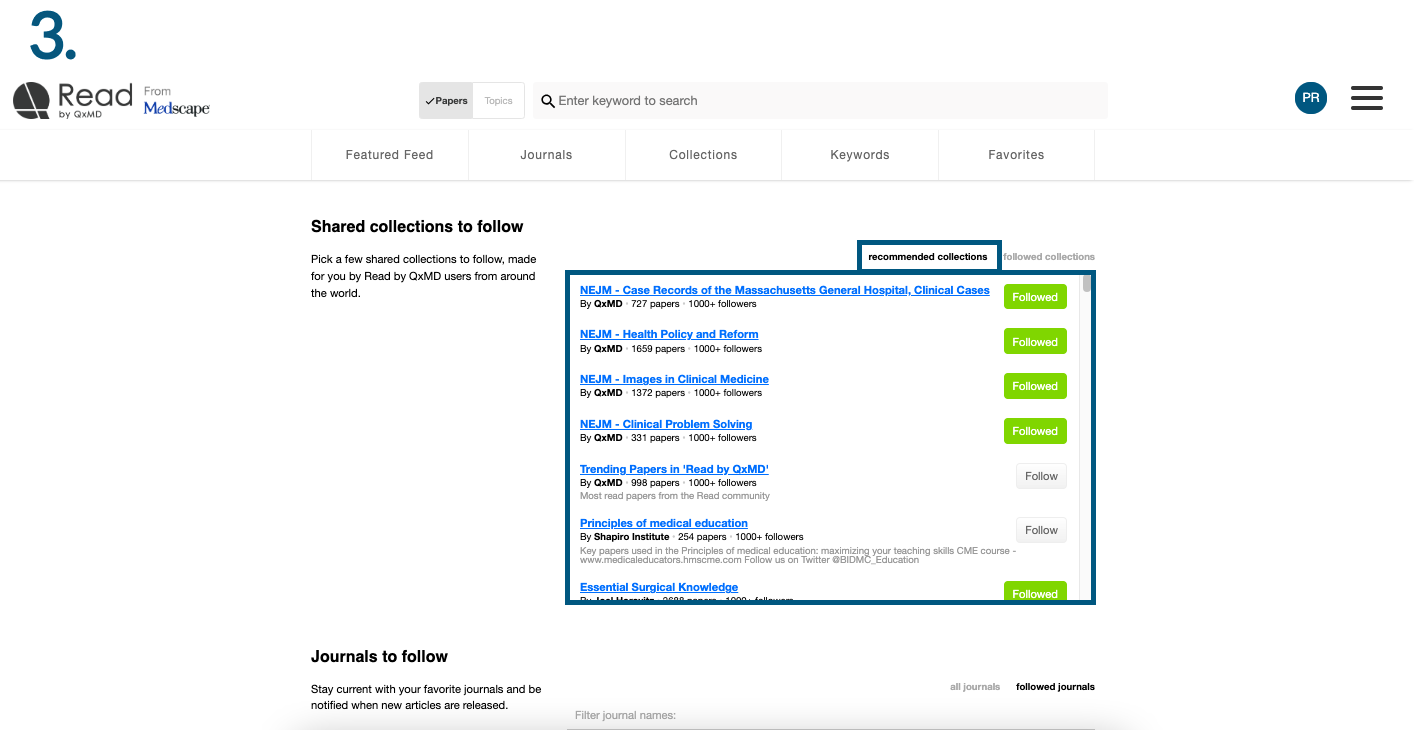The width and height of the screenshot is (1414, 730).
Task: Click the Read by QxMD logo
Action: coord(73,101)
